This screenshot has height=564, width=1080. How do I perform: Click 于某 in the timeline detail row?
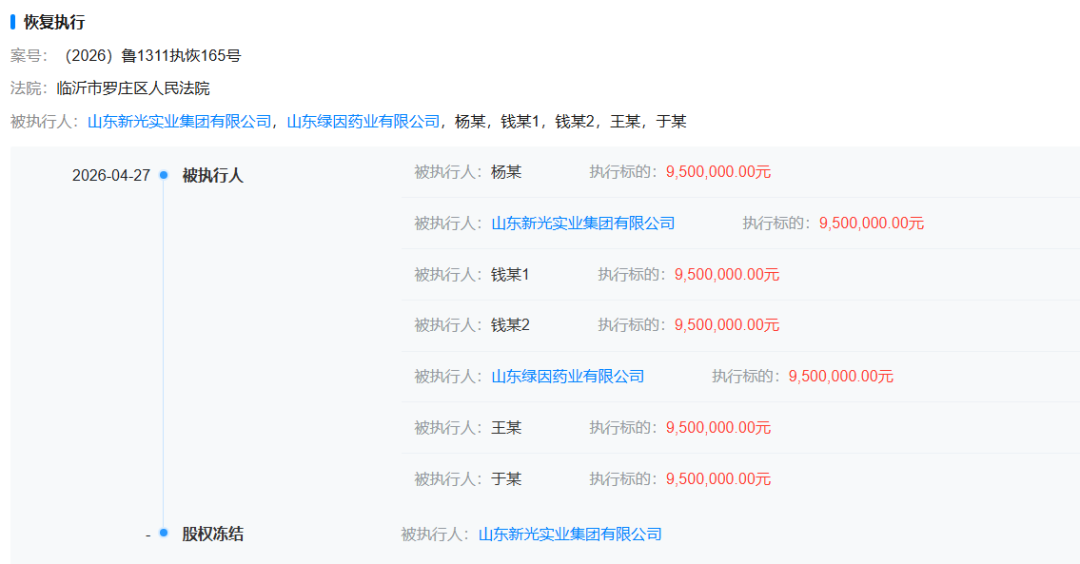506,479
